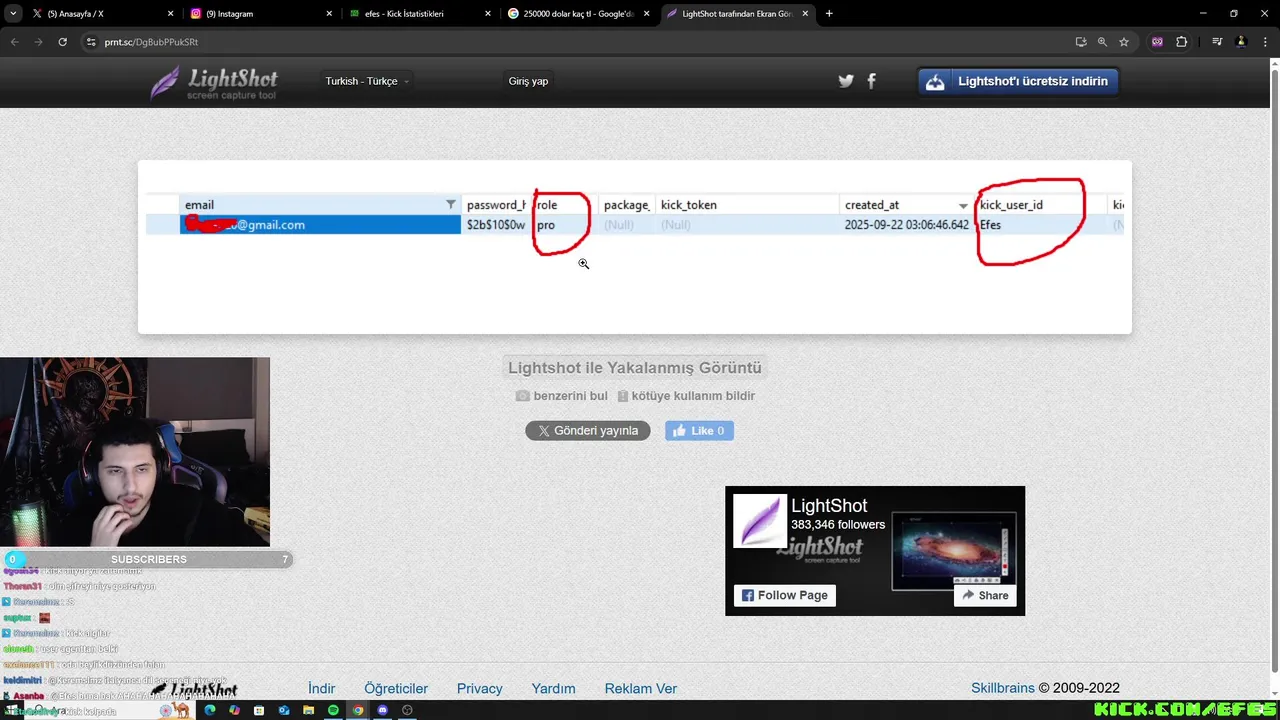The height and width of the screenshot is (720, 1280).
Task: Open File Explorer from taskbar
Action: [x=308, y=710]
